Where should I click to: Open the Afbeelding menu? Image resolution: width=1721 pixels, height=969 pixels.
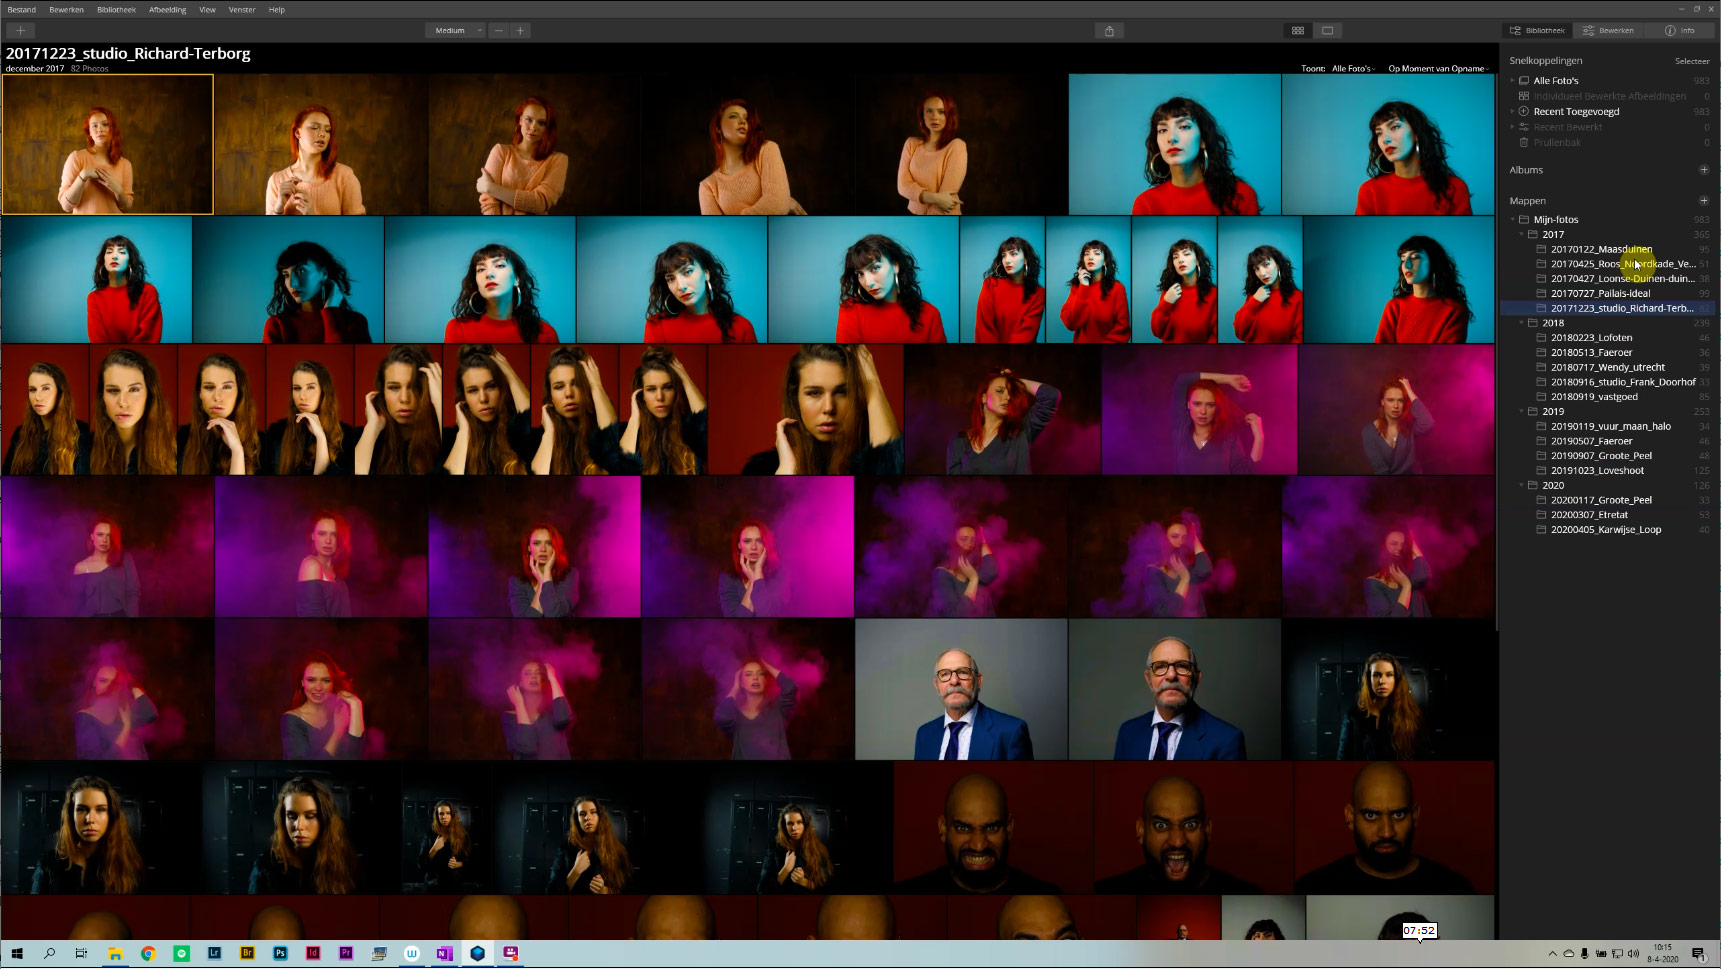[167, 9]
